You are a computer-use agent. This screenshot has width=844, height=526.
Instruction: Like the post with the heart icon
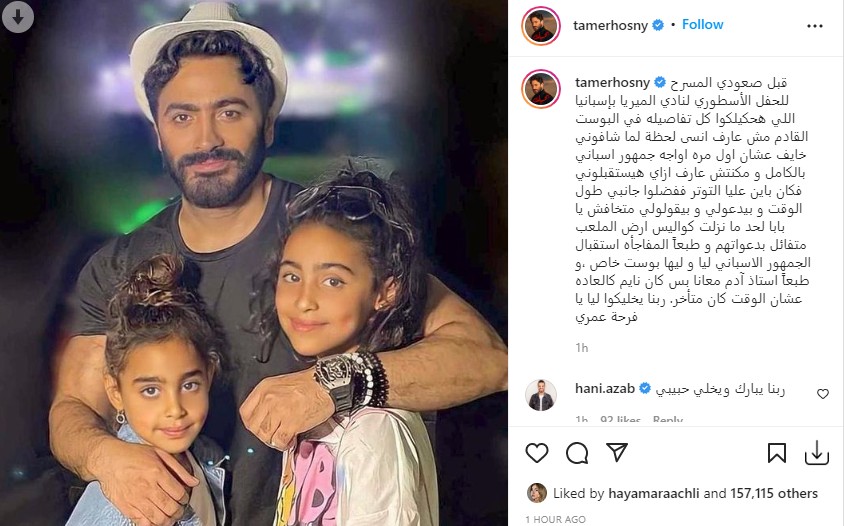pos(537,453)
